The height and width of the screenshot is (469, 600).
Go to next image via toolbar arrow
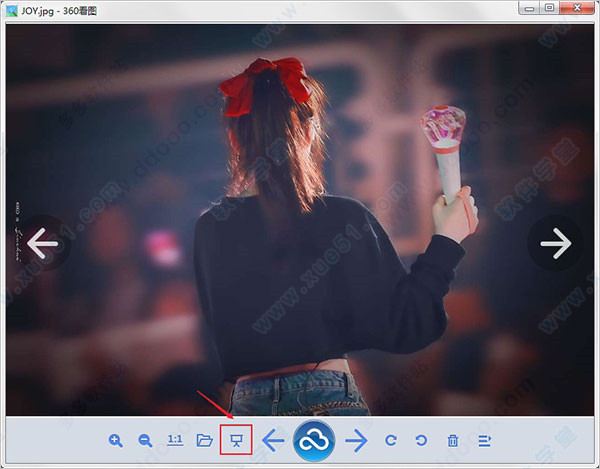(x=356, y=440)
